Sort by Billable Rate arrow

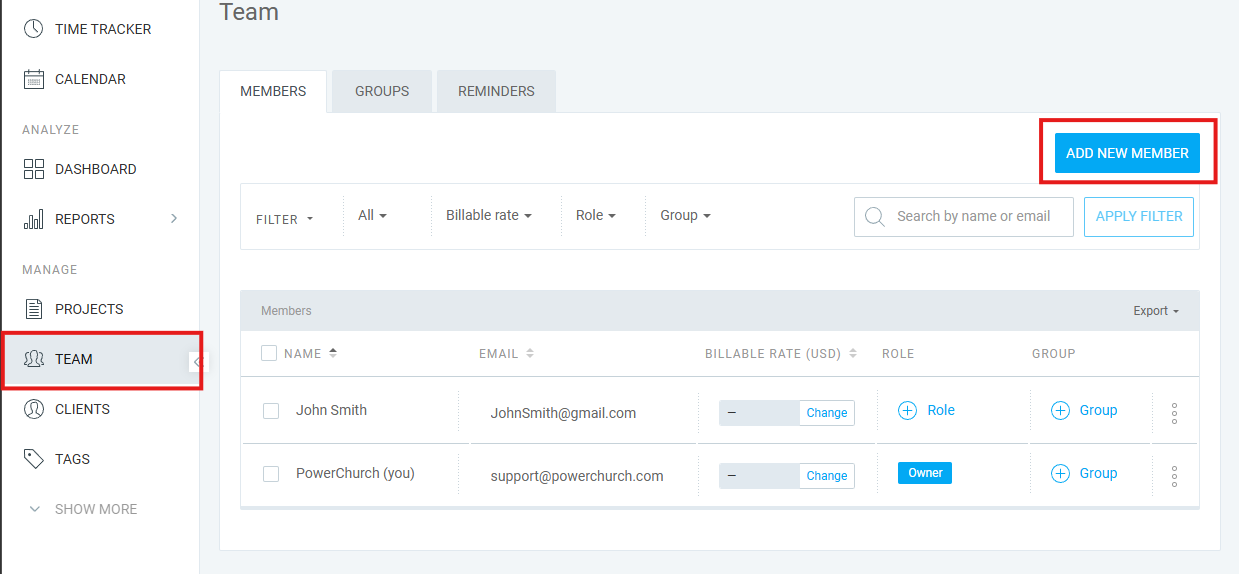[853, 353]
